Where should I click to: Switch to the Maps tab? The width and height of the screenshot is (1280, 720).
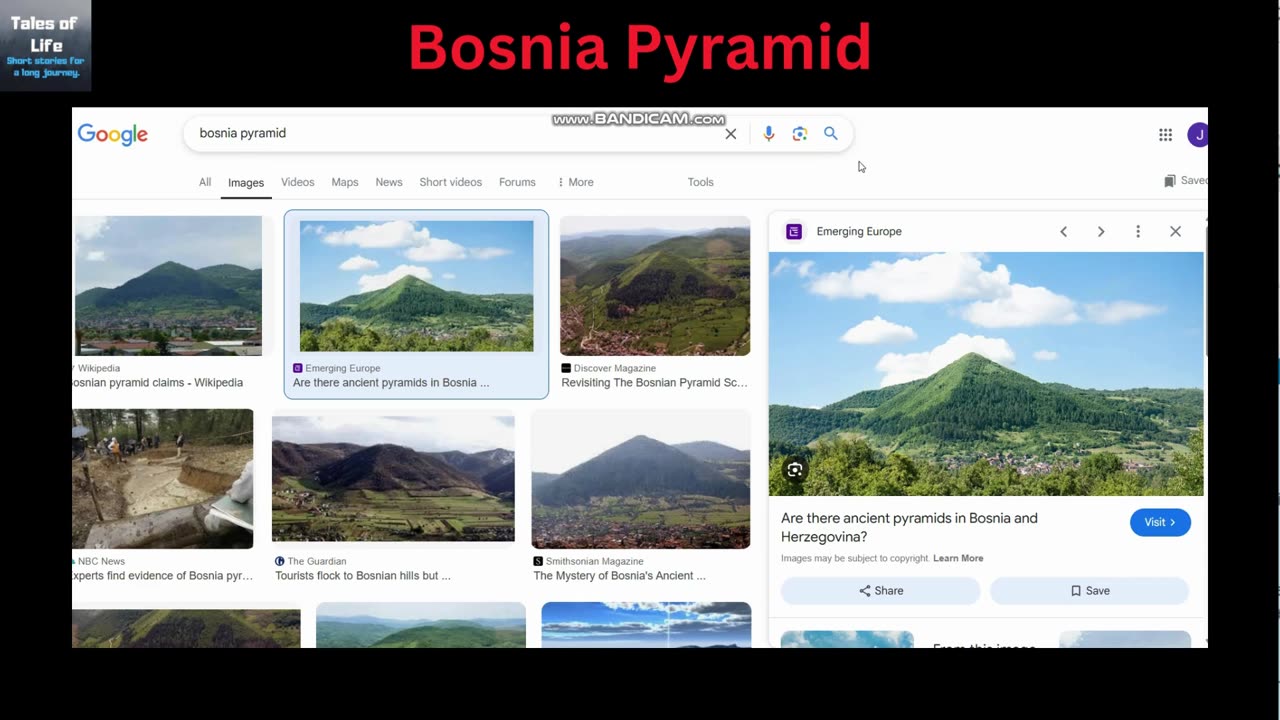(345, 182)
